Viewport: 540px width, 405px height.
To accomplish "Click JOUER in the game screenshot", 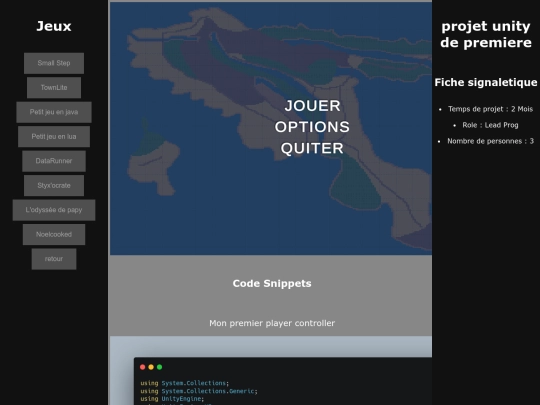I will (312, 106).
